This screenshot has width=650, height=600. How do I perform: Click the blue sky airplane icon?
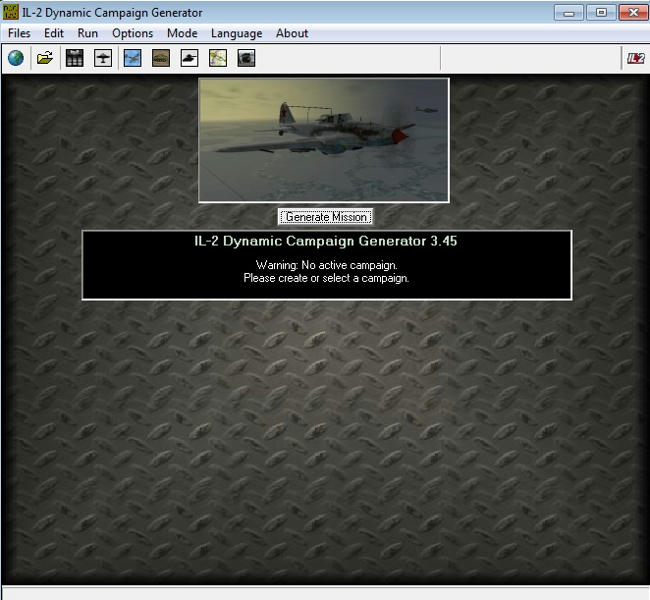133,58
